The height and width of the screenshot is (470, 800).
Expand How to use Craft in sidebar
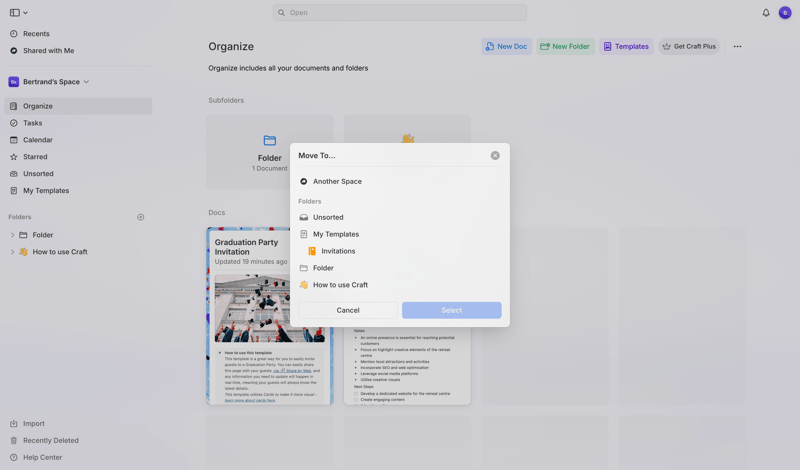12,252
